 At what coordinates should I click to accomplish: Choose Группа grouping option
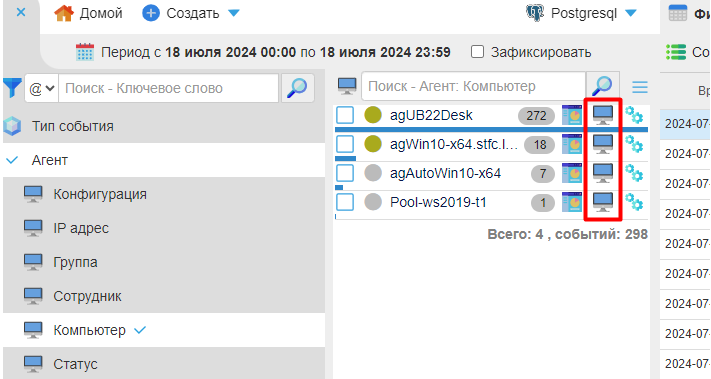164,262
